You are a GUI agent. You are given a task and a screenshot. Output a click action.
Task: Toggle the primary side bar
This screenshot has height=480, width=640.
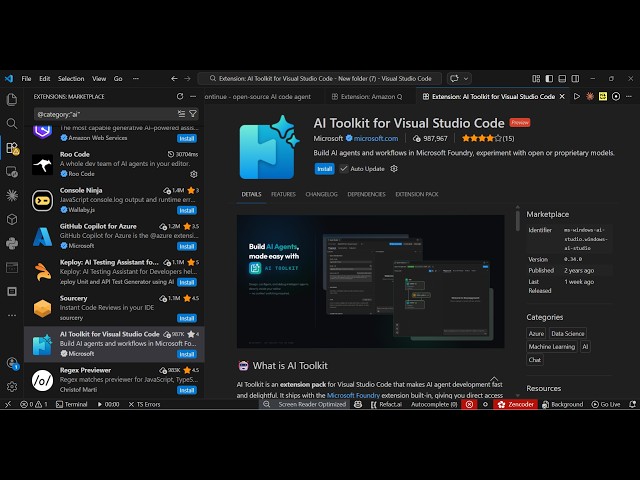(x=549, y=78)
